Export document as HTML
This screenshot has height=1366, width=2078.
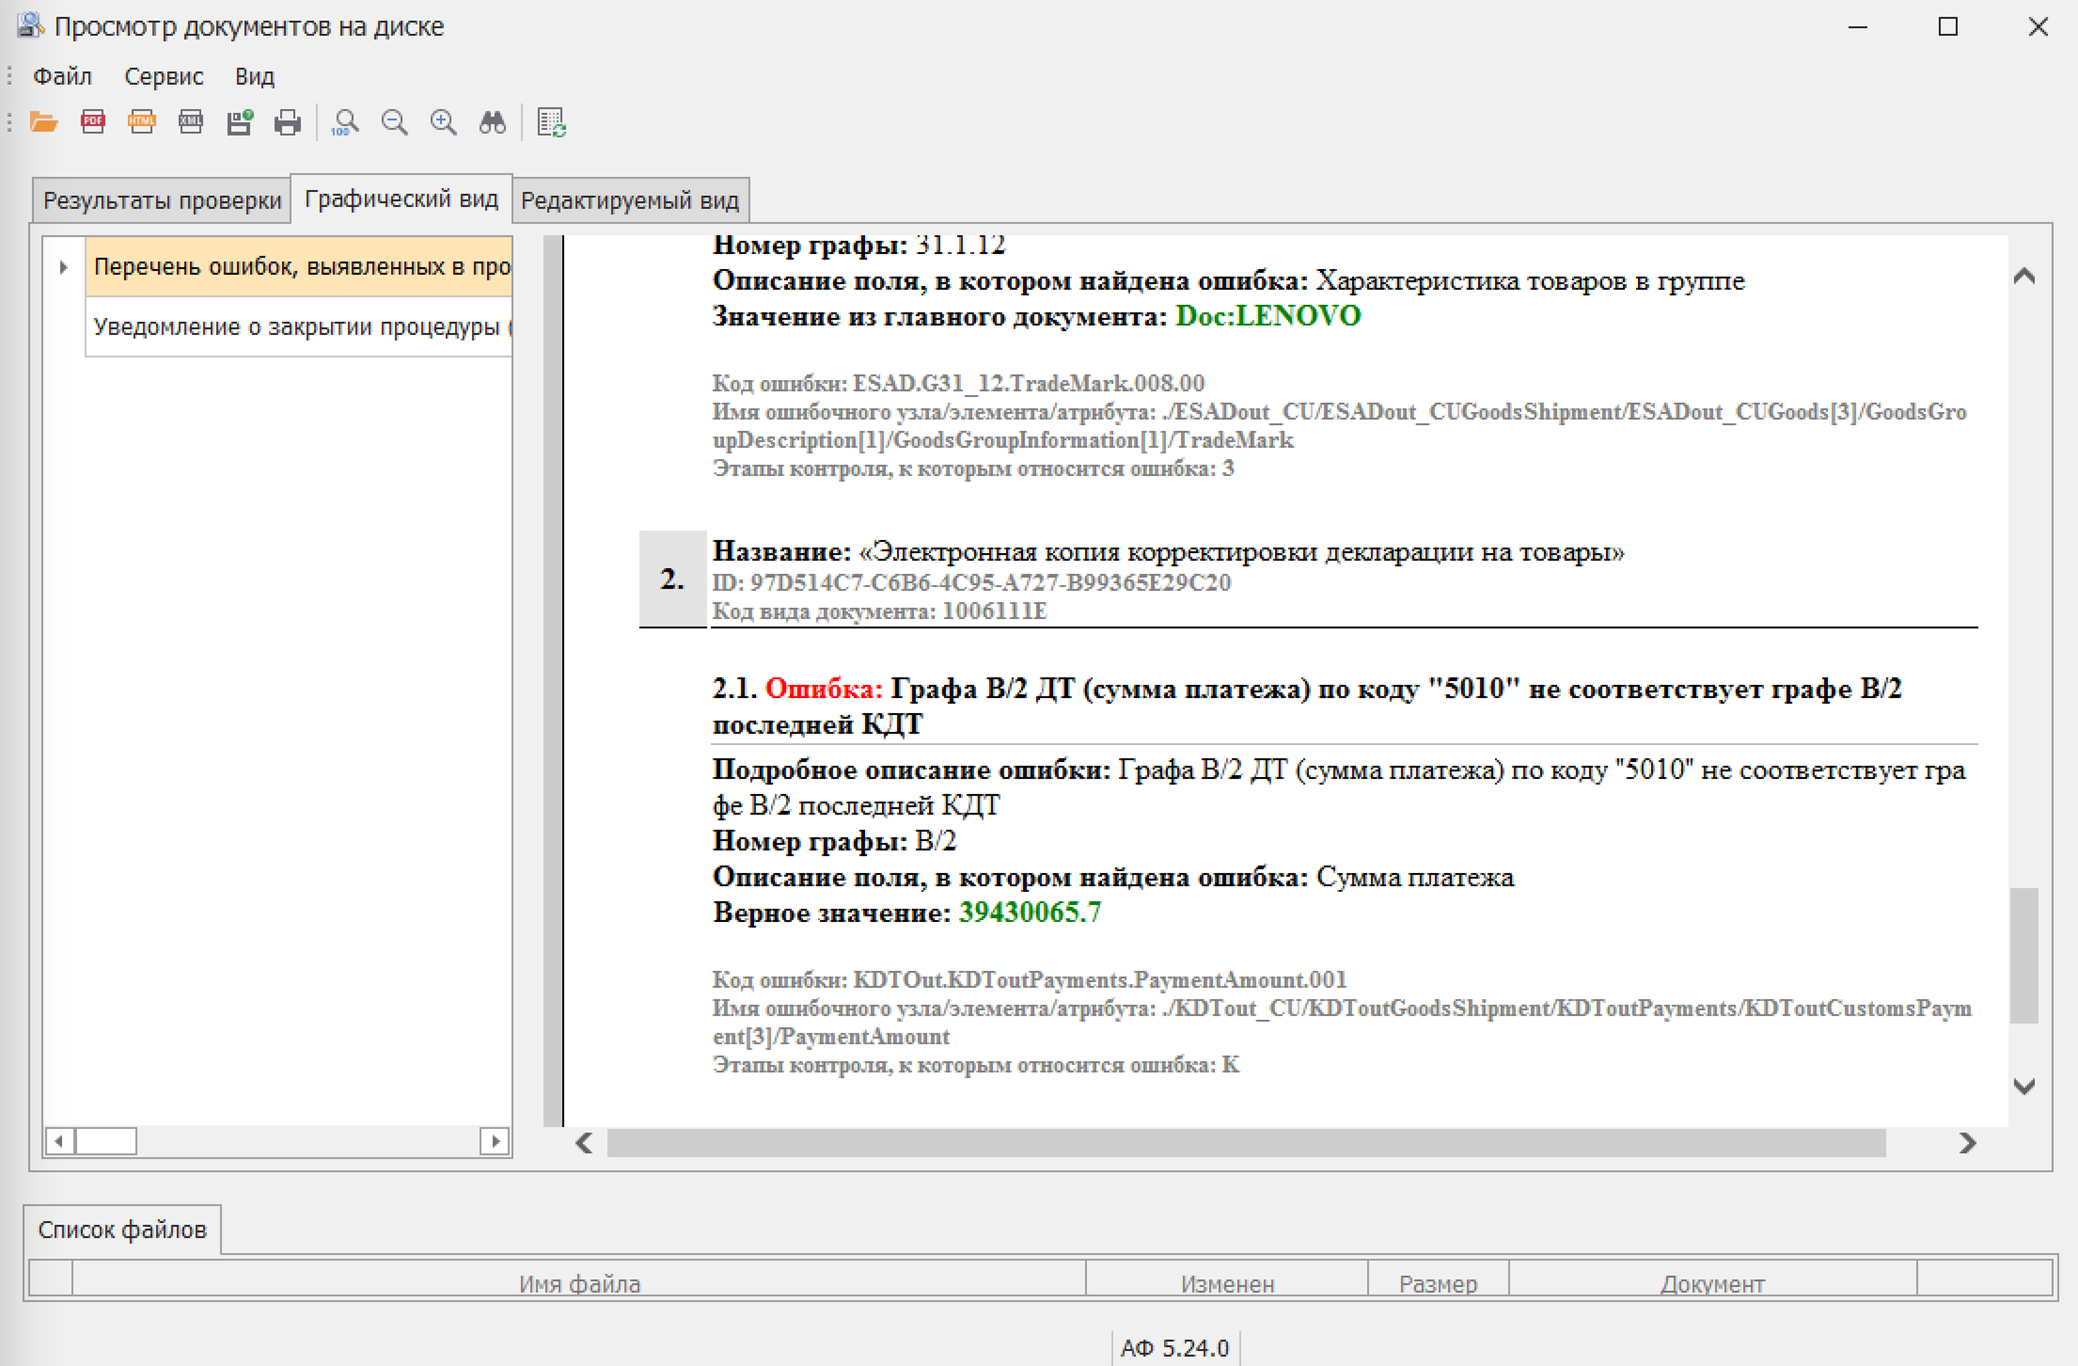[x=142, y=122]
